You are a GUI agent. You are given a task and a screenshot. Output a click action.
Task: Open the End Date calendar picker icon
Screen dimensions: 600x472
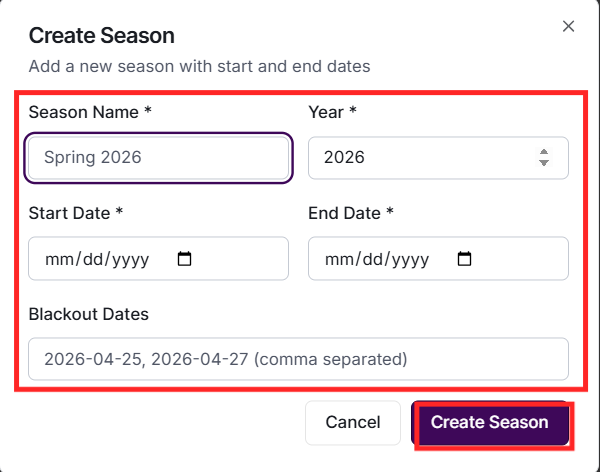click(x=464, y=259)
